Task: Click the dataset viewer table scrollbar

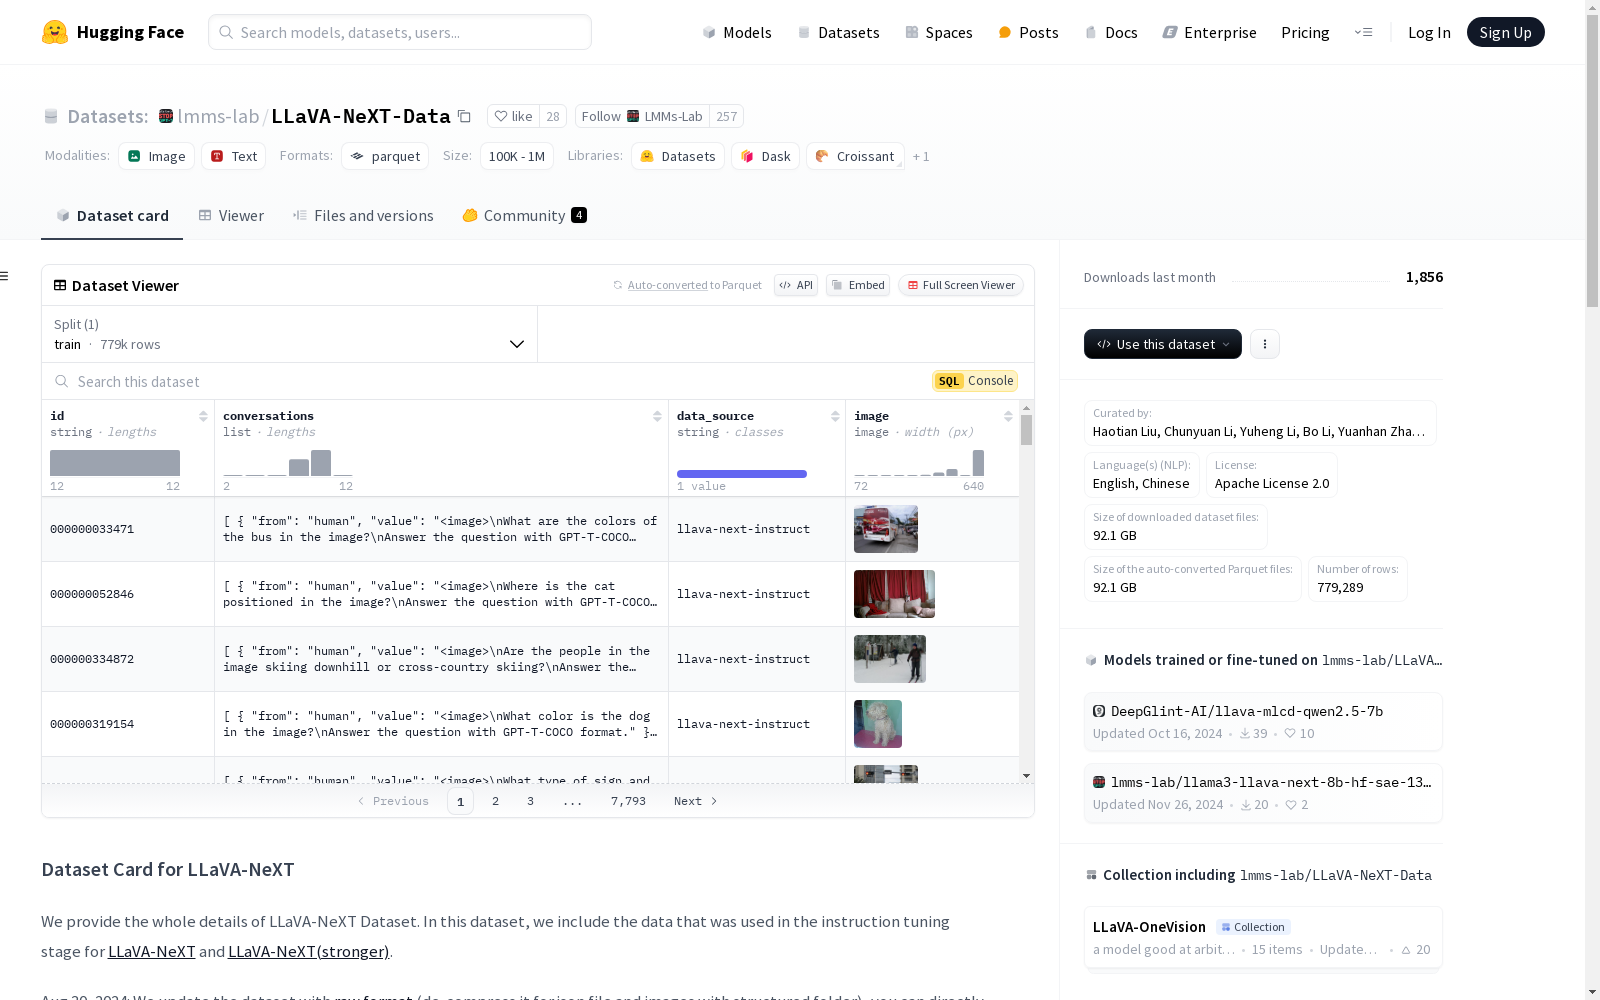Action: point(1026,430)
